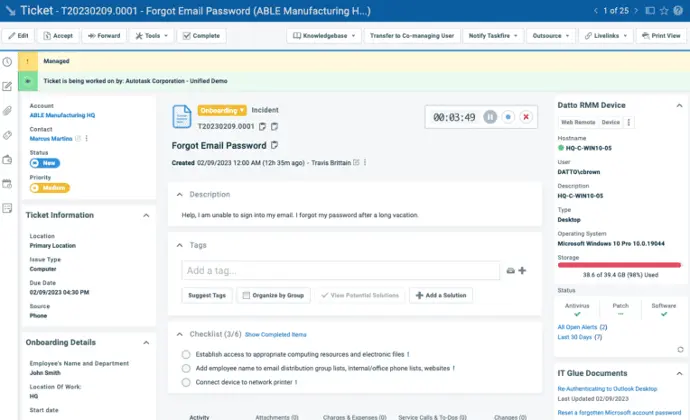690x420 pixels.
Task: Check the Organize by Group checkbox
Action: [x=246, y=295]
